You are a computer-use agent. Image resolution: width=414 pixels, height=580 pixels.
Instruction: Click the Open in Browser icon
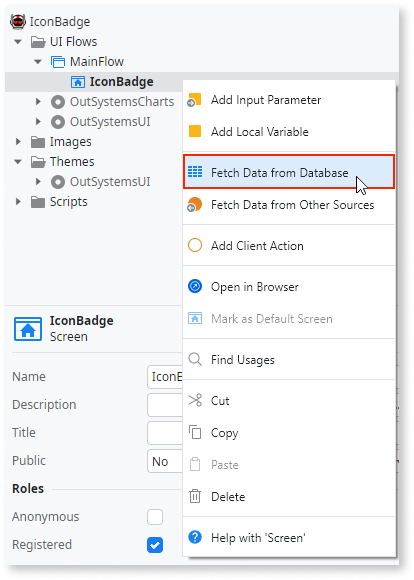click(195, 286)
